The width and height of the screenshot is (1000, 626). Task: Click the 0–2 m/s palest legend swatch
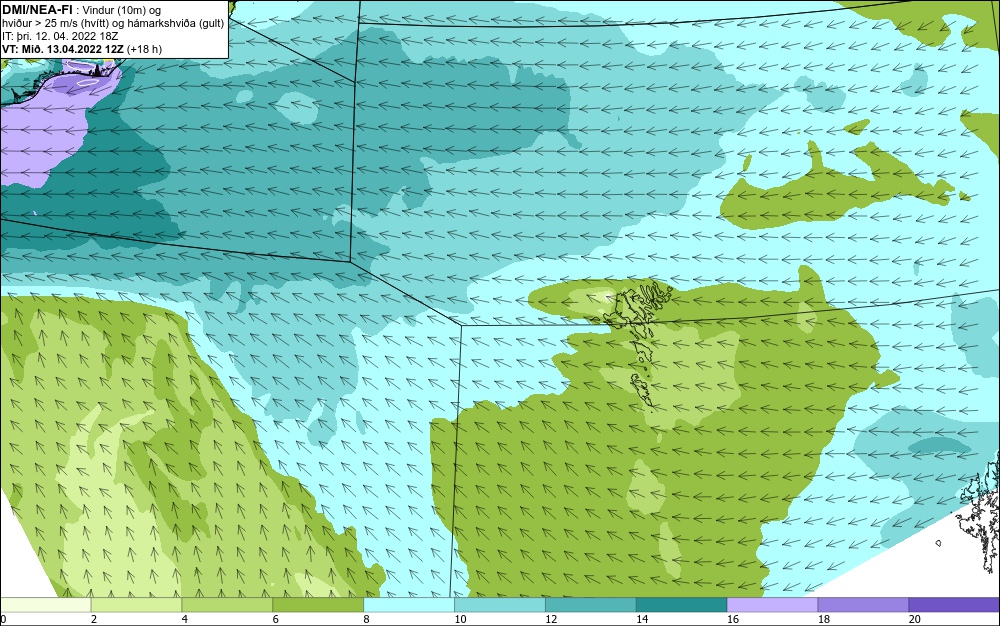click(x=46, y=605)
